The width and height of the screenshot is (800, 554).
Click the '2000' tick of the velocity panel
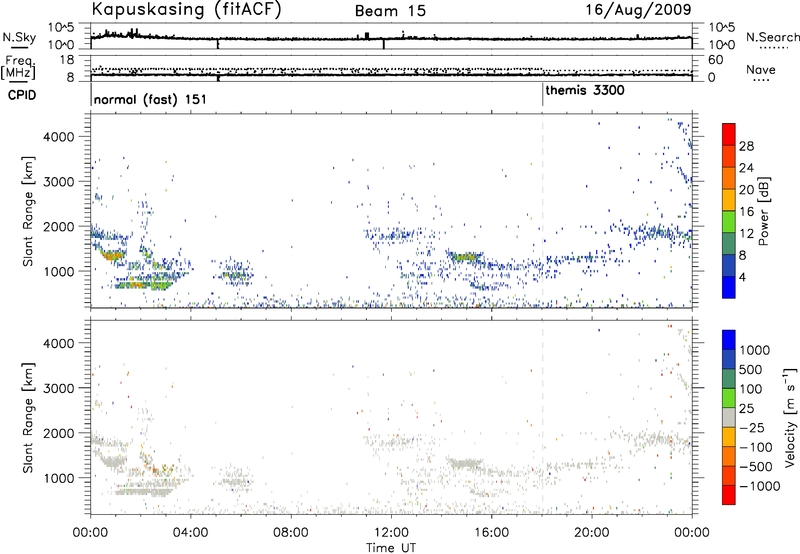tap(59, 433)
